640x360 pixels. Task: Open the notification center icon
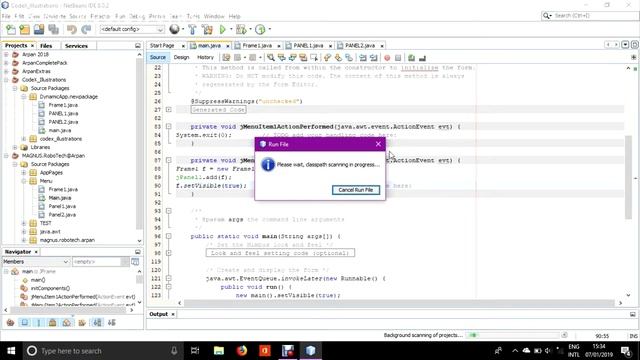[626, 351]
